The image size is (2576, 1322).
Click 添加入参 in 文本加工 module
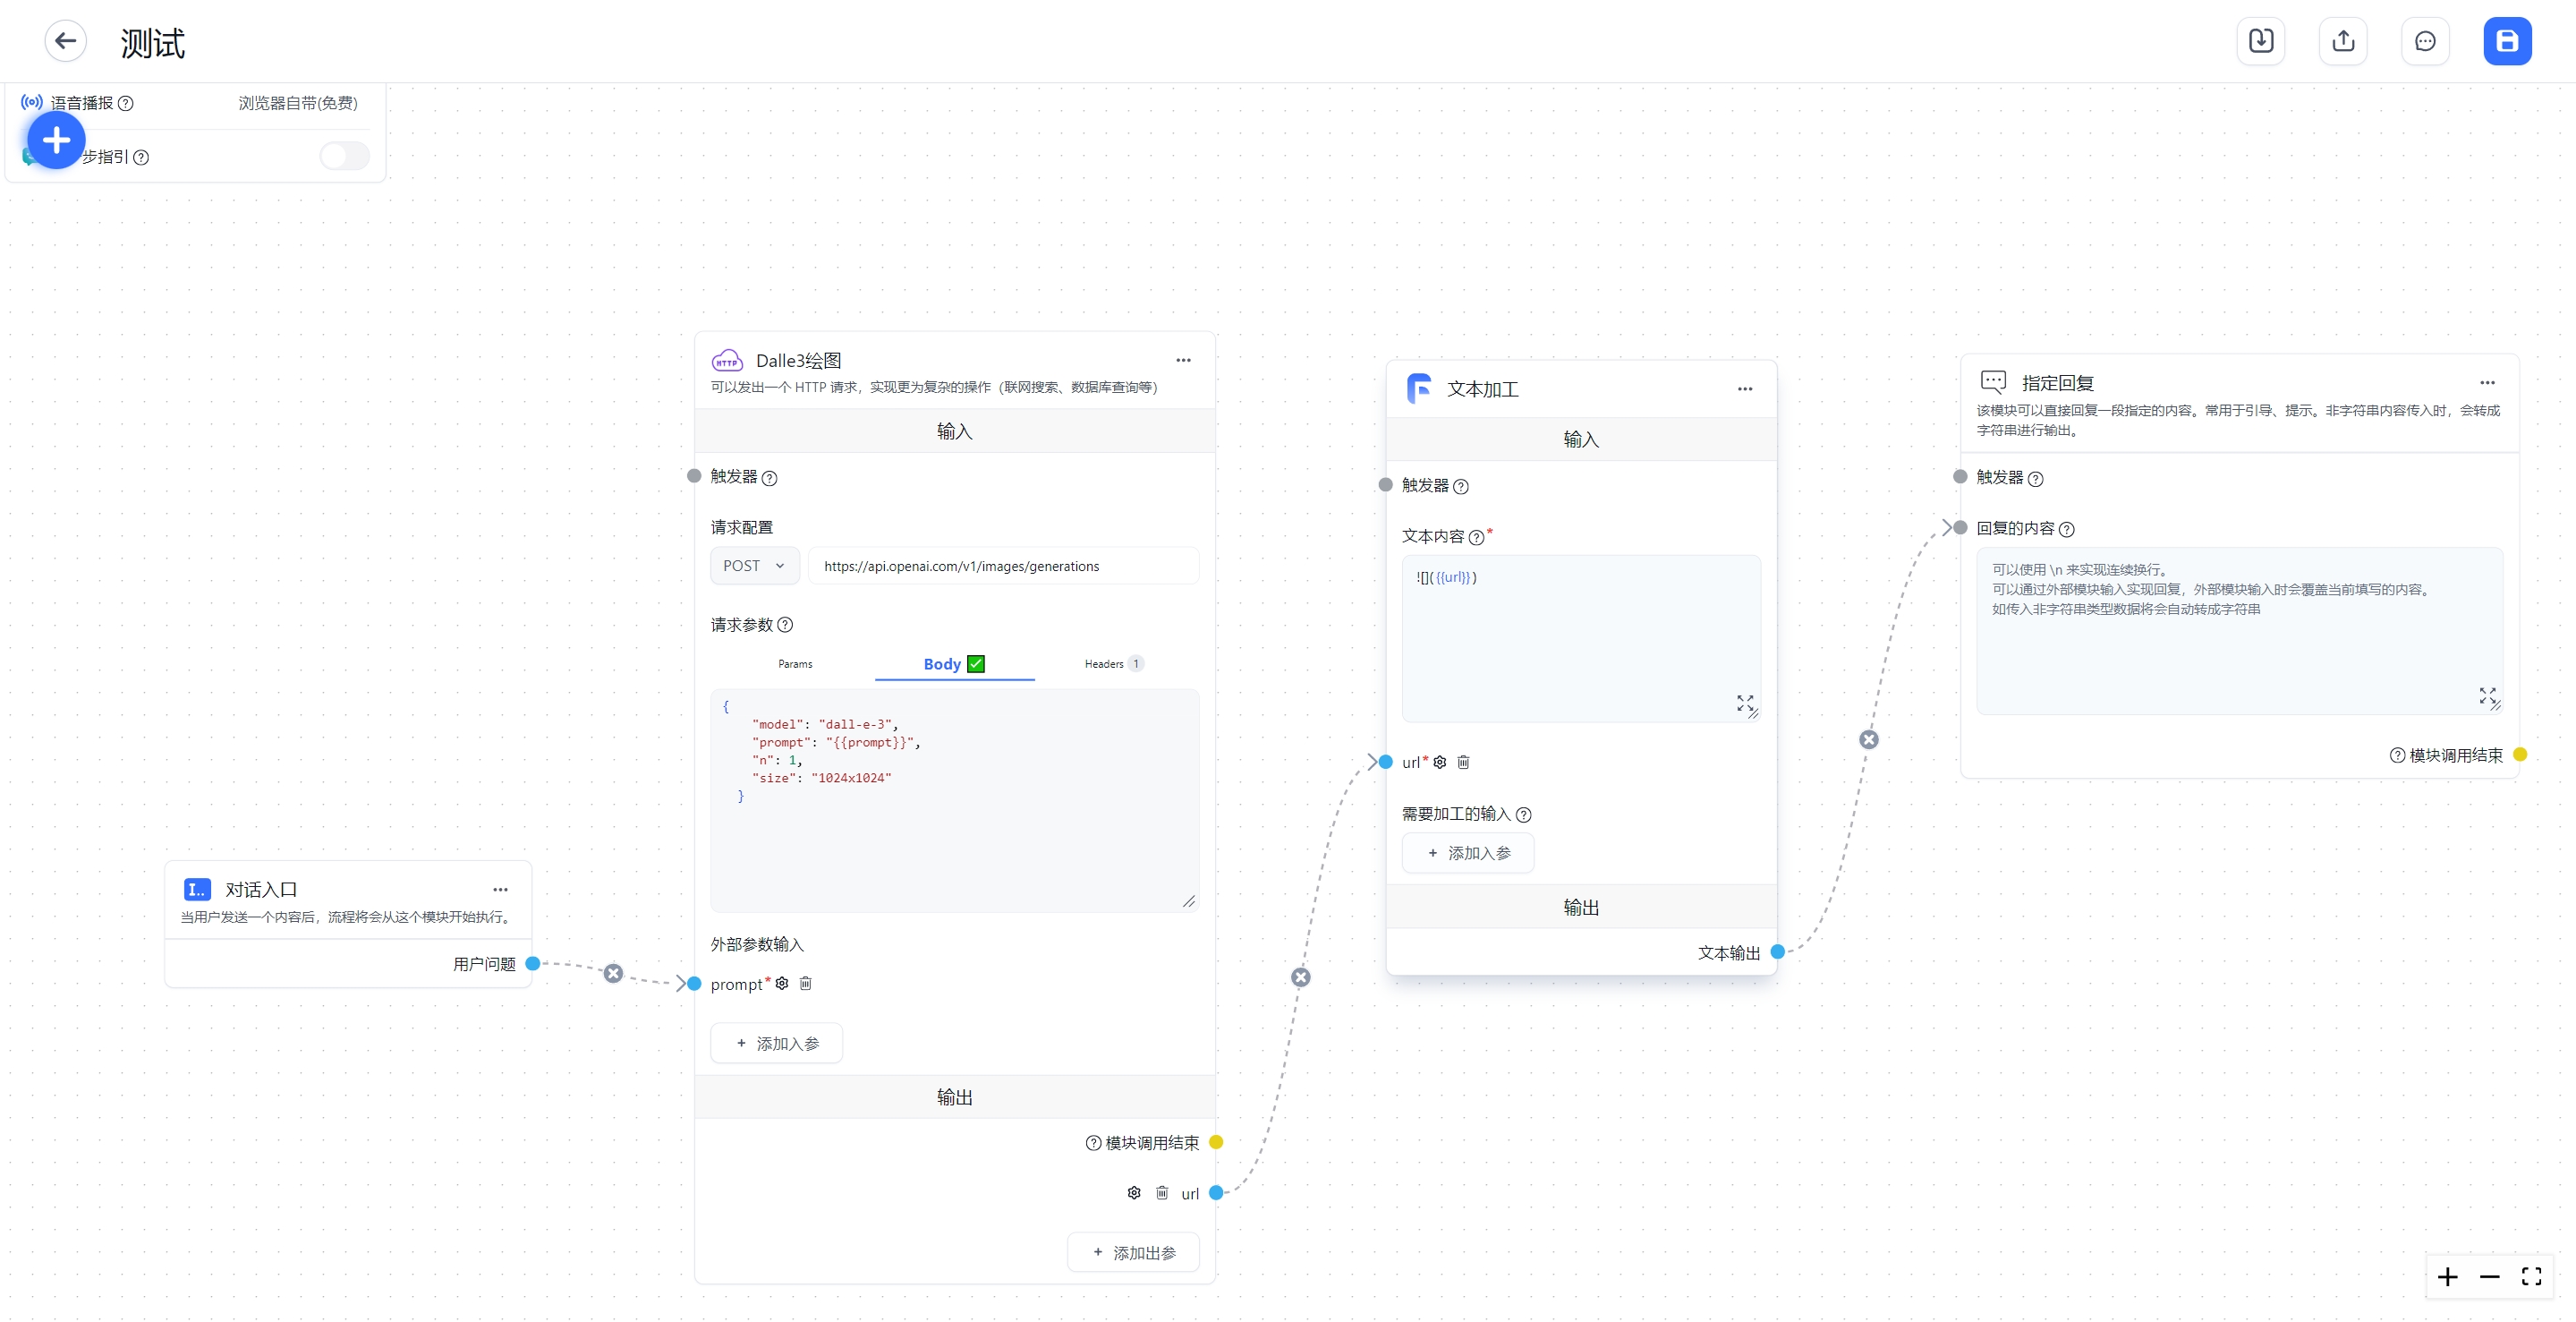click(x=1467, y=853)
